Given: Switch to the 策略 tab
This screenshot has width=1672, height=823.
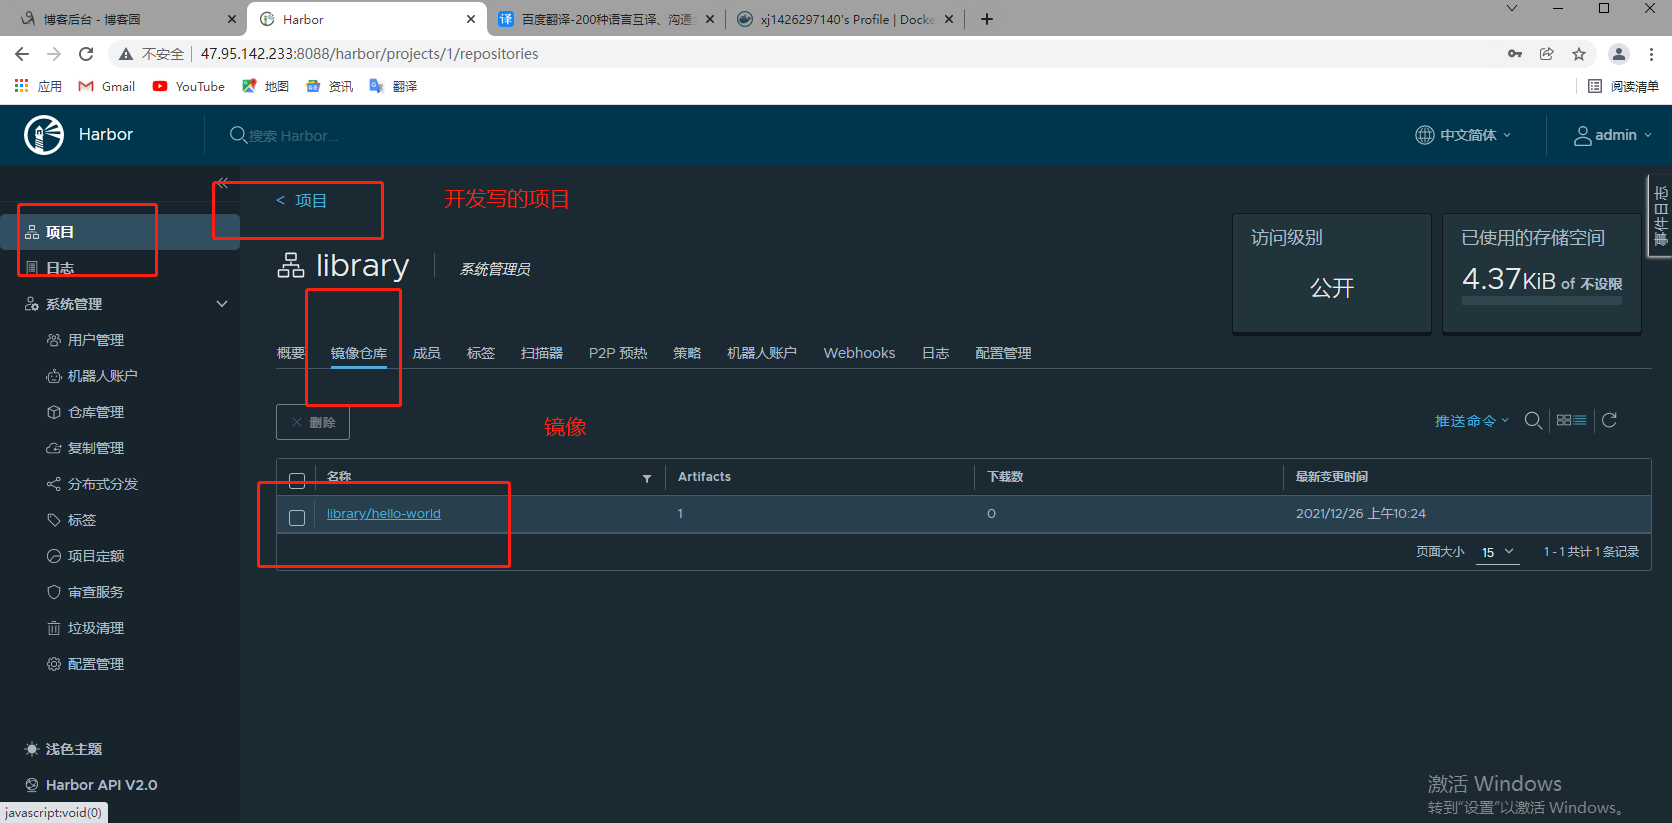Looking at the screenshot, I should (x=687, y=353).
